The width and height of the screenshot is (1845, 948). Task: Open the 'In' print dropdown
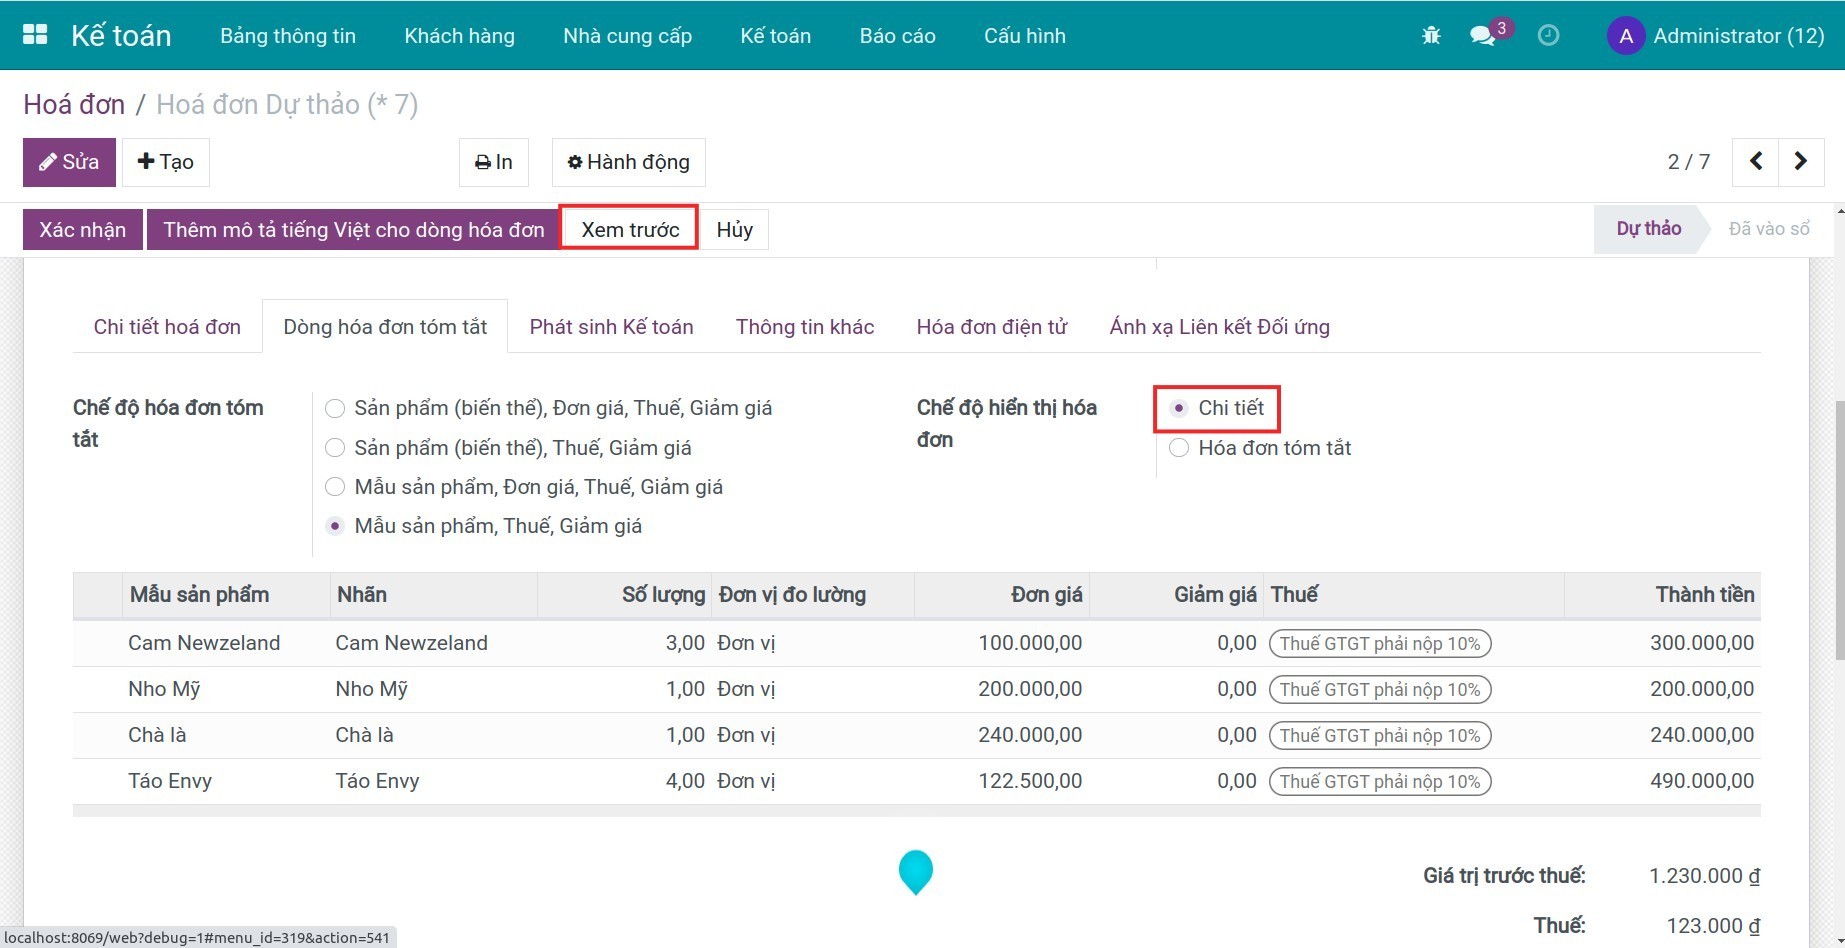point(494,162)
